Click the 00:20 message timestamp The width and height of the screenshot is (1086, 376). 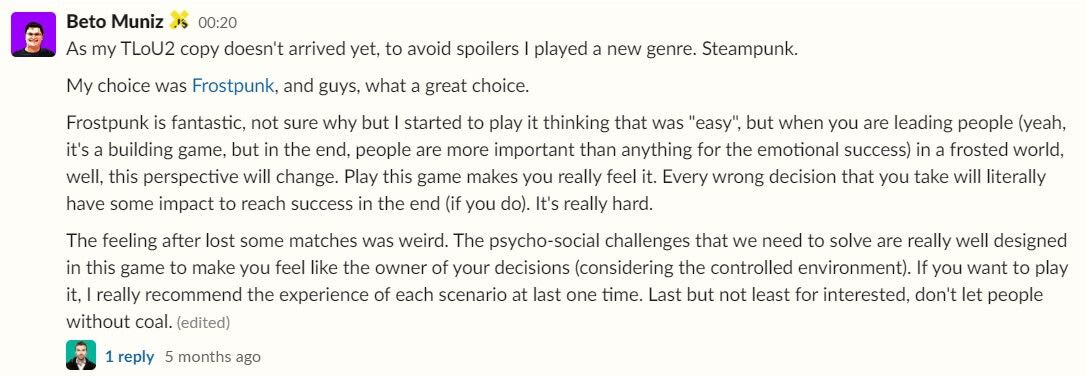(x=217, y=23)
